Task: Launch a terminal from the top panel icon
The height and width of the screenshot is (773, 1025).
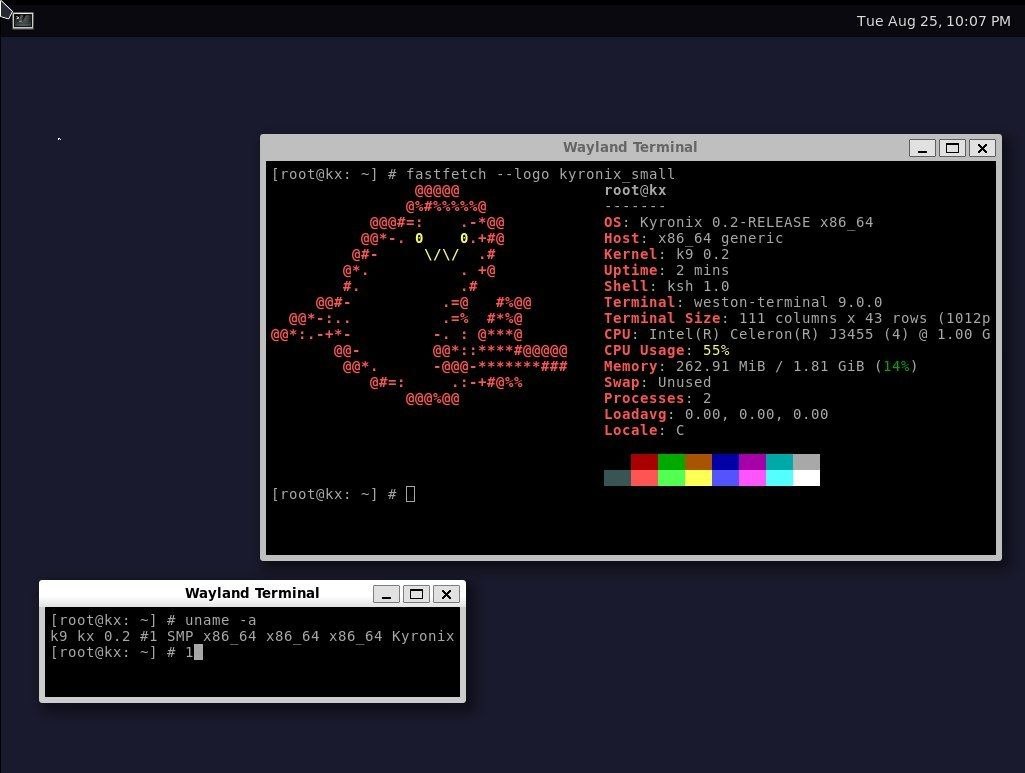Action: (23, 20)
